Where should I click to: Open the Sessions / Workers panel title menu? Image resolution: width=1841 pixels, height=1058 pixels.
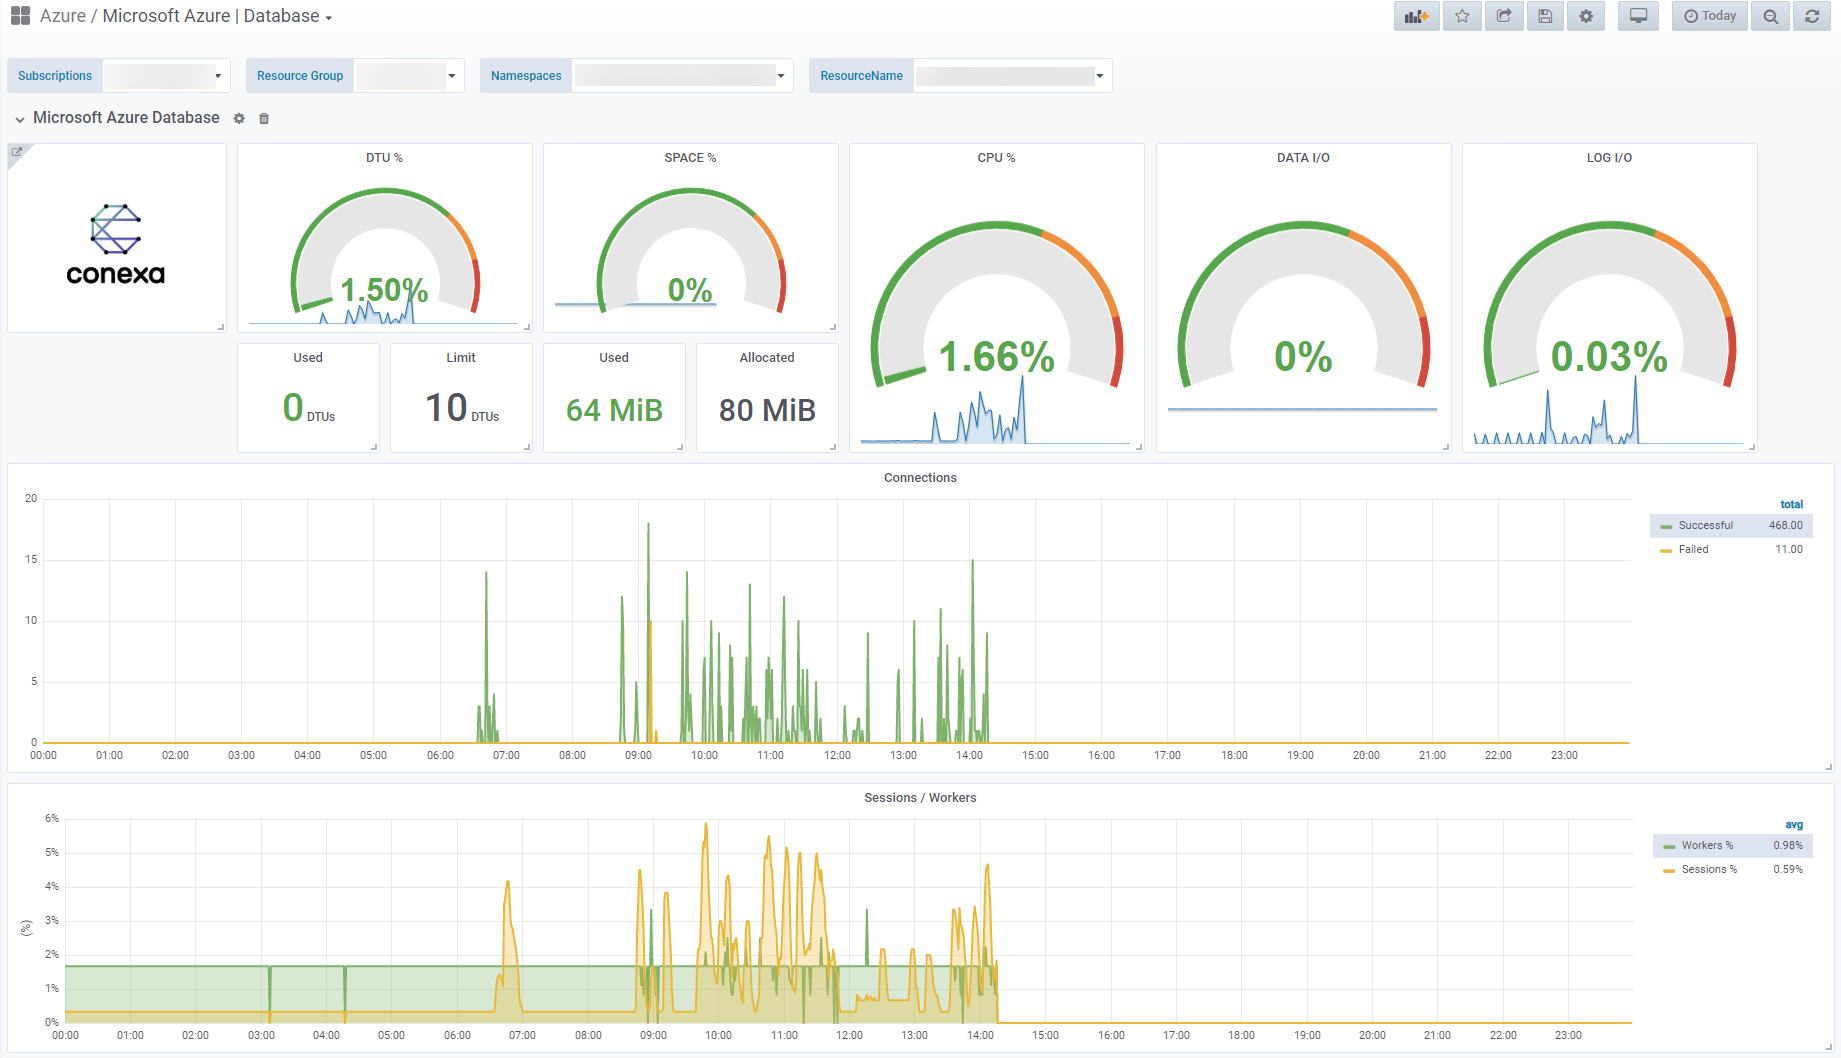point(920,798)
